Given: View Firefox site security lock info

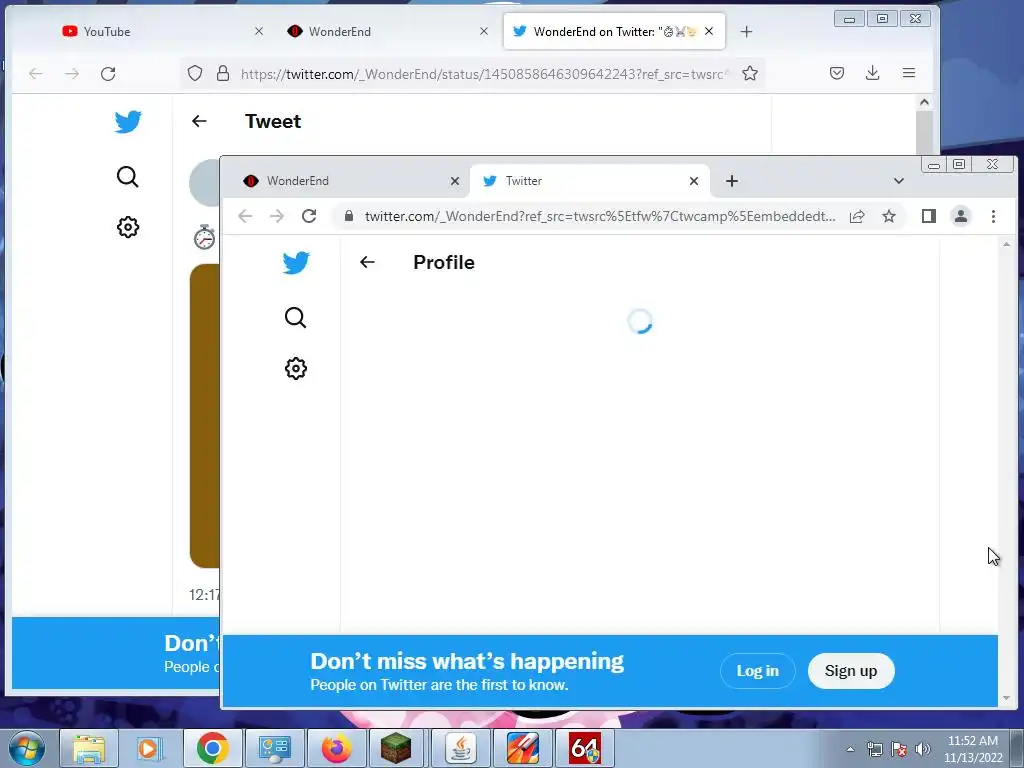Looking at the screenshot, I should [223, 73].
